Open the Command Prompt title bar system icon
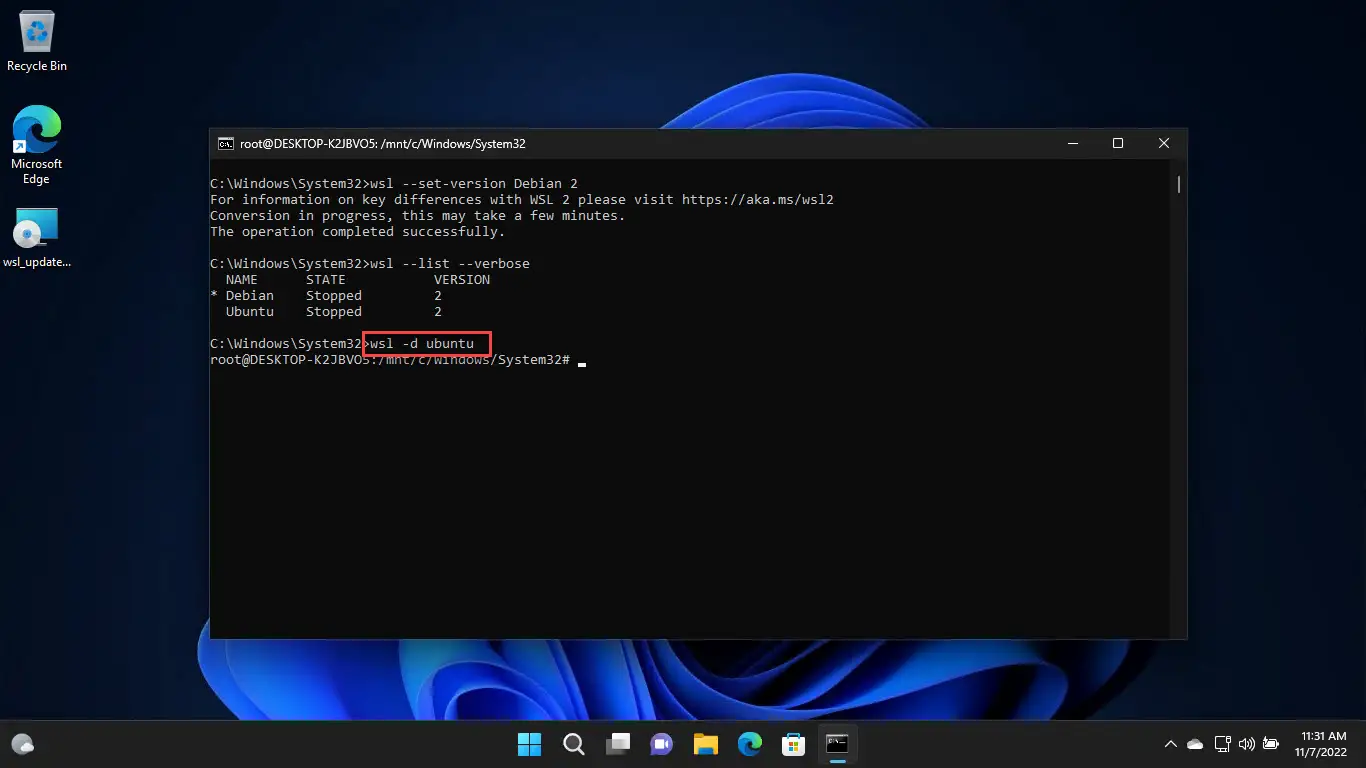Image resolution: width=1366 pixels, height=768 pixels. (x=226, y=144)
